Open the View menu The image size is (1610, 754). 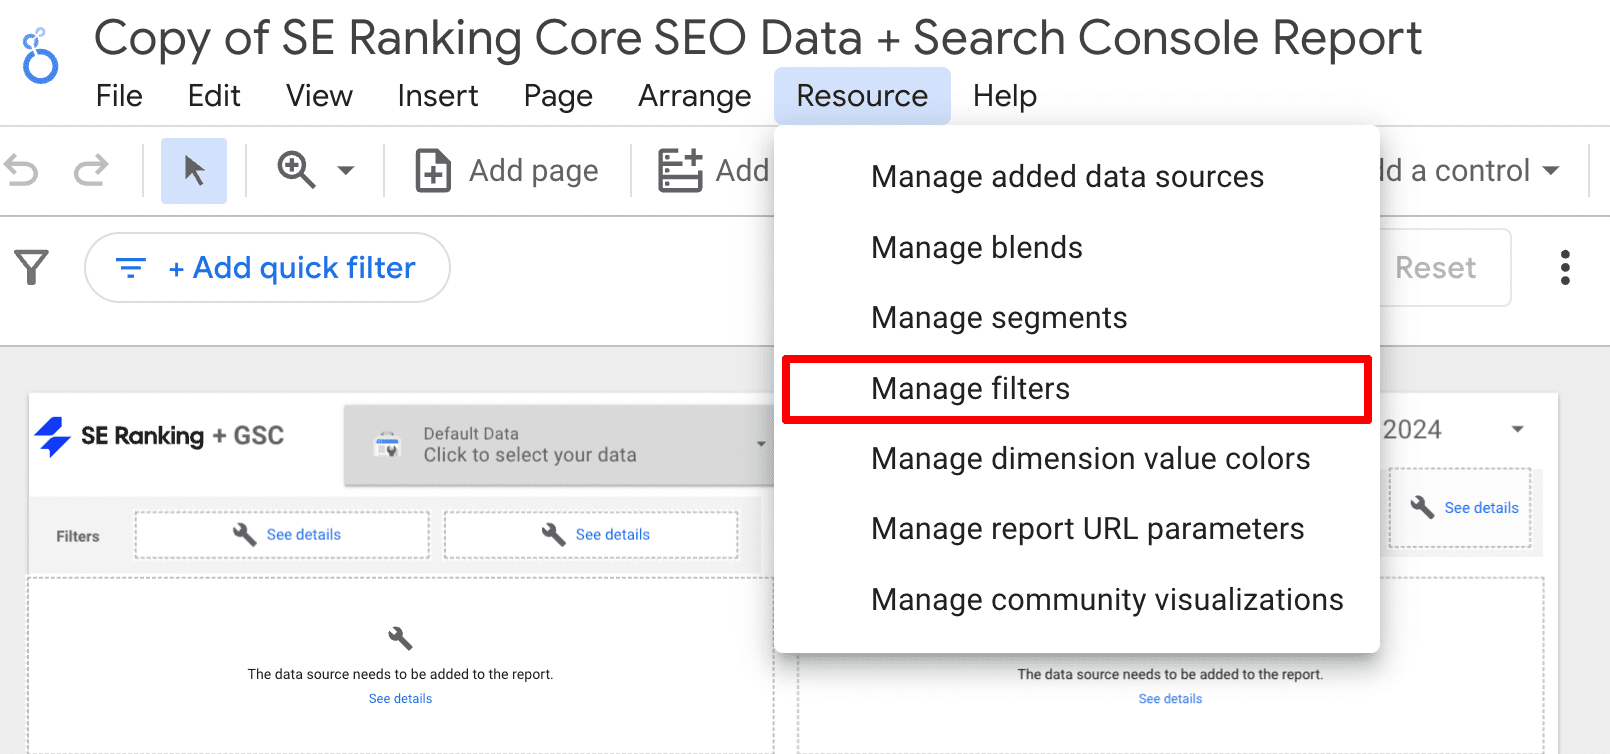(319, 96)
